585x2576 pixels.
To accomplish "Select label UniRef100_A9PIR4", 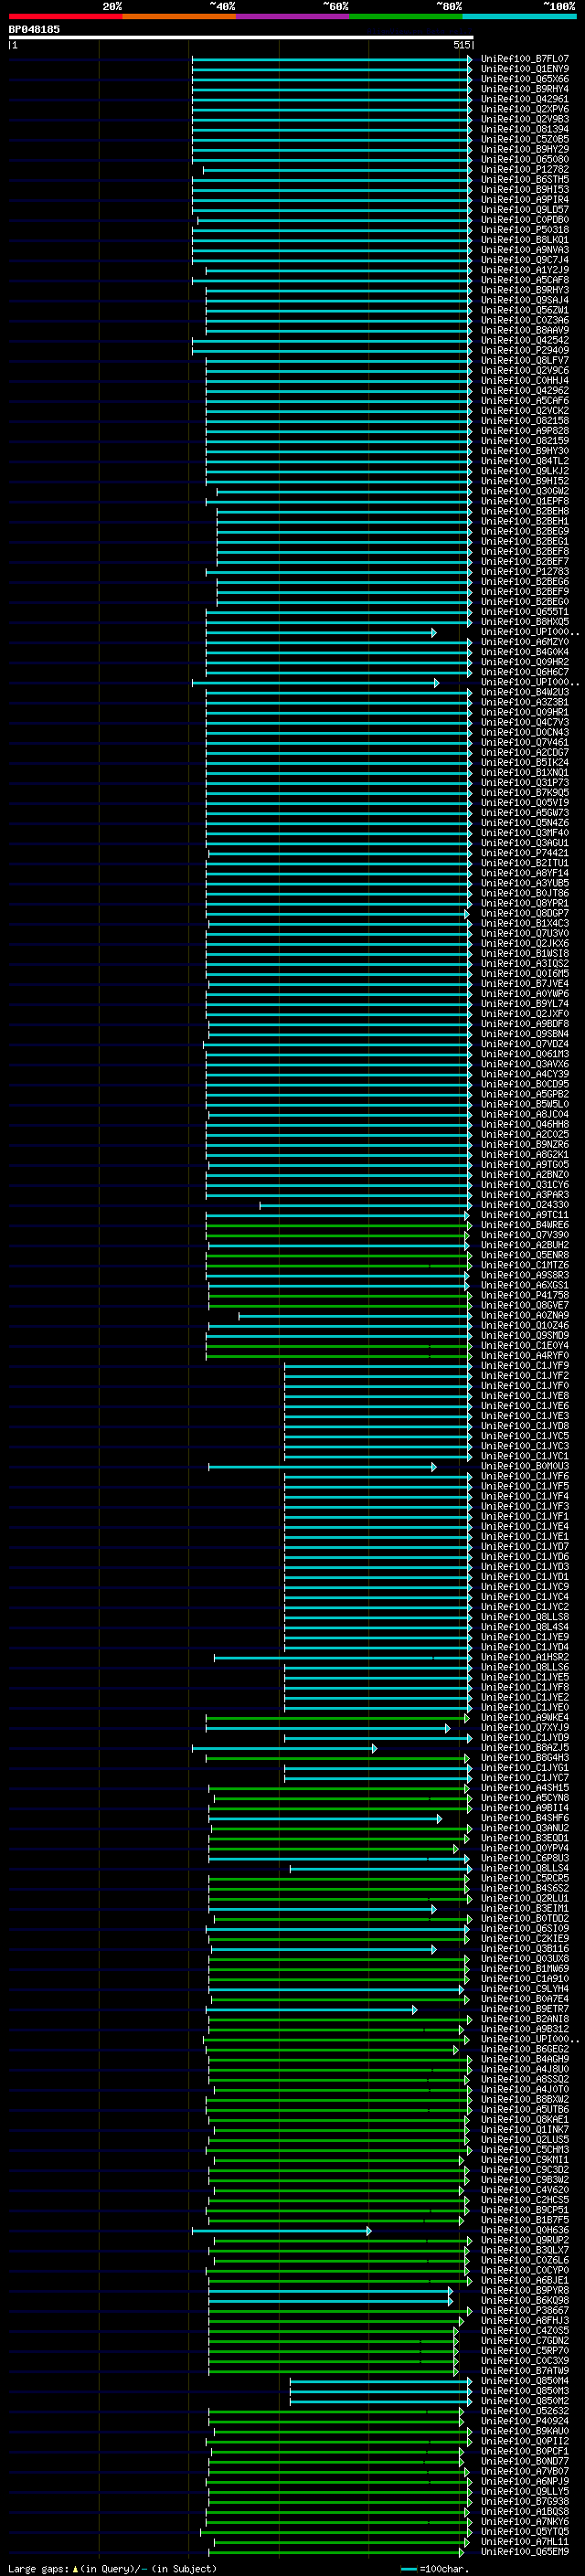I will tap(525, 200).
